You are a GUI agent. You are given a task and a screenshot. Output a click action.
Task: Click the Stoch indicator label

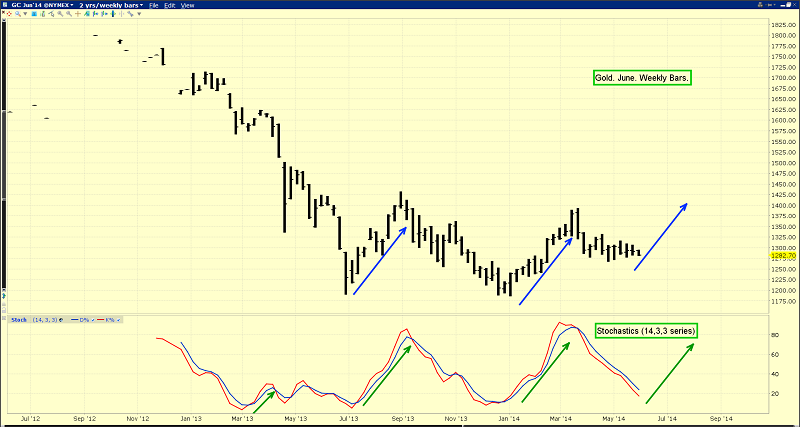pyautogui.click(x=18, y=320)
